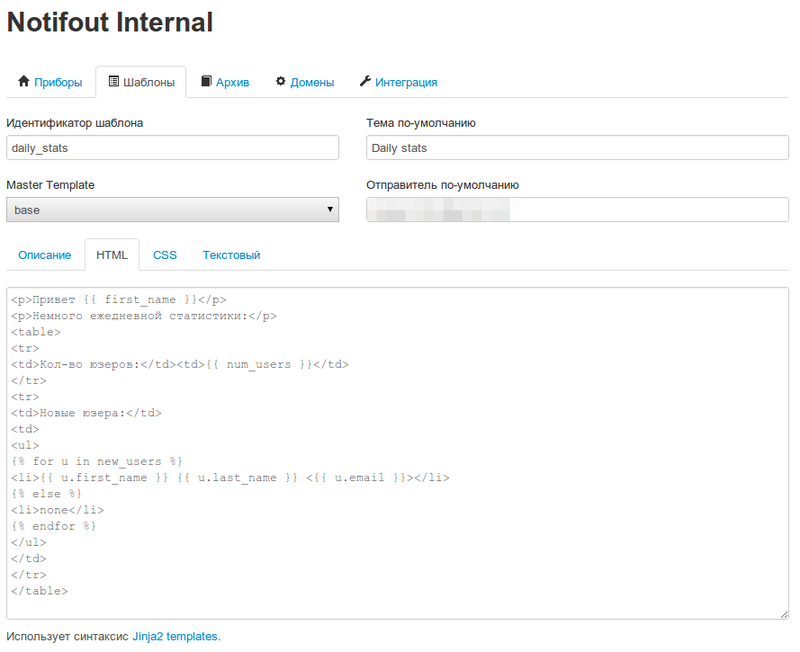Focus the template identifier field daily_stats

pos(172,148)
